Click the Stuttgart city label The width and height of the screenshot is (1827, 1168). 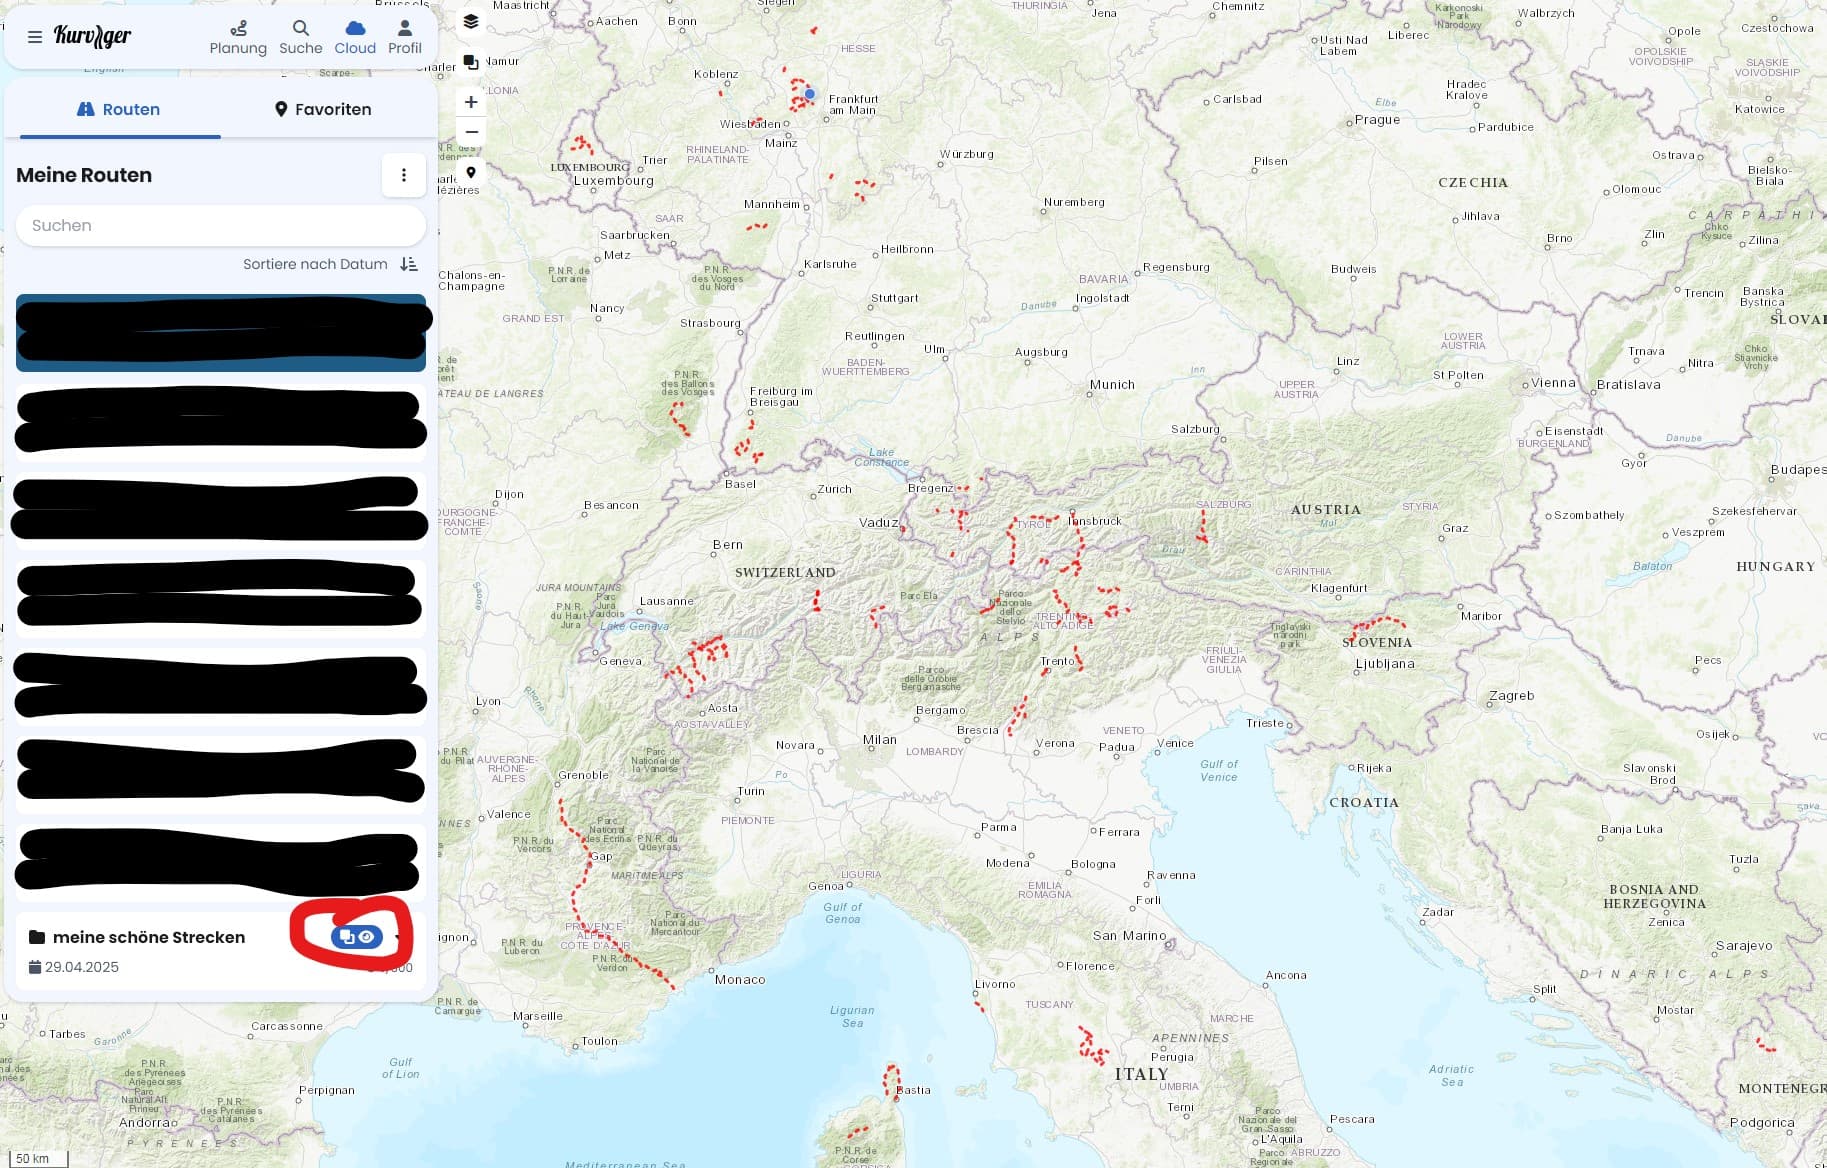pos(895,298)
